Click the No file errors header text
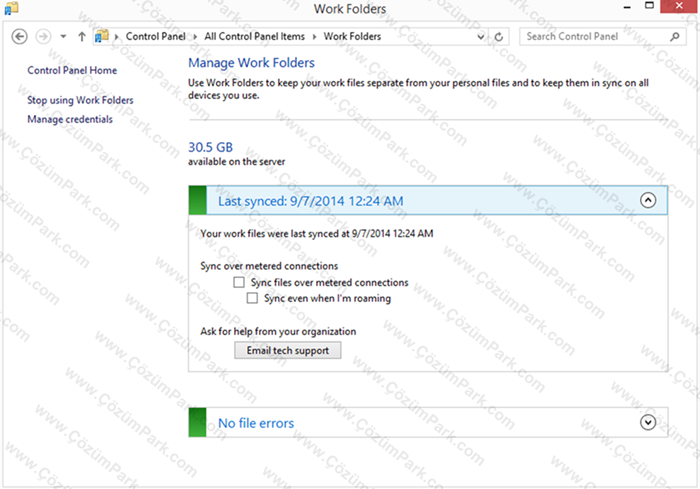 point(256,423)
